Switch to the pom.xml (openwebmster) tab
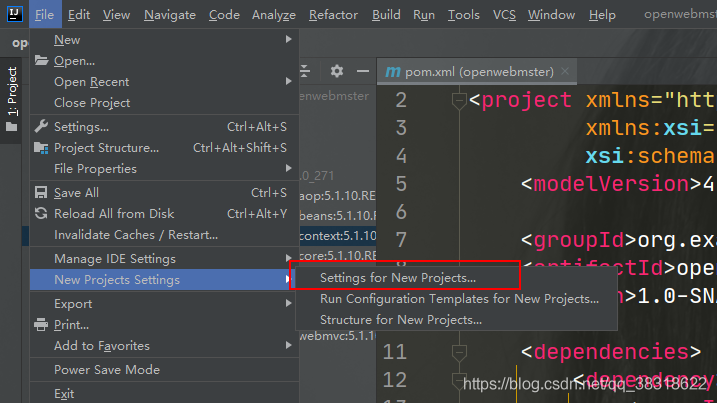717x403 pixels. coord(476,71)
